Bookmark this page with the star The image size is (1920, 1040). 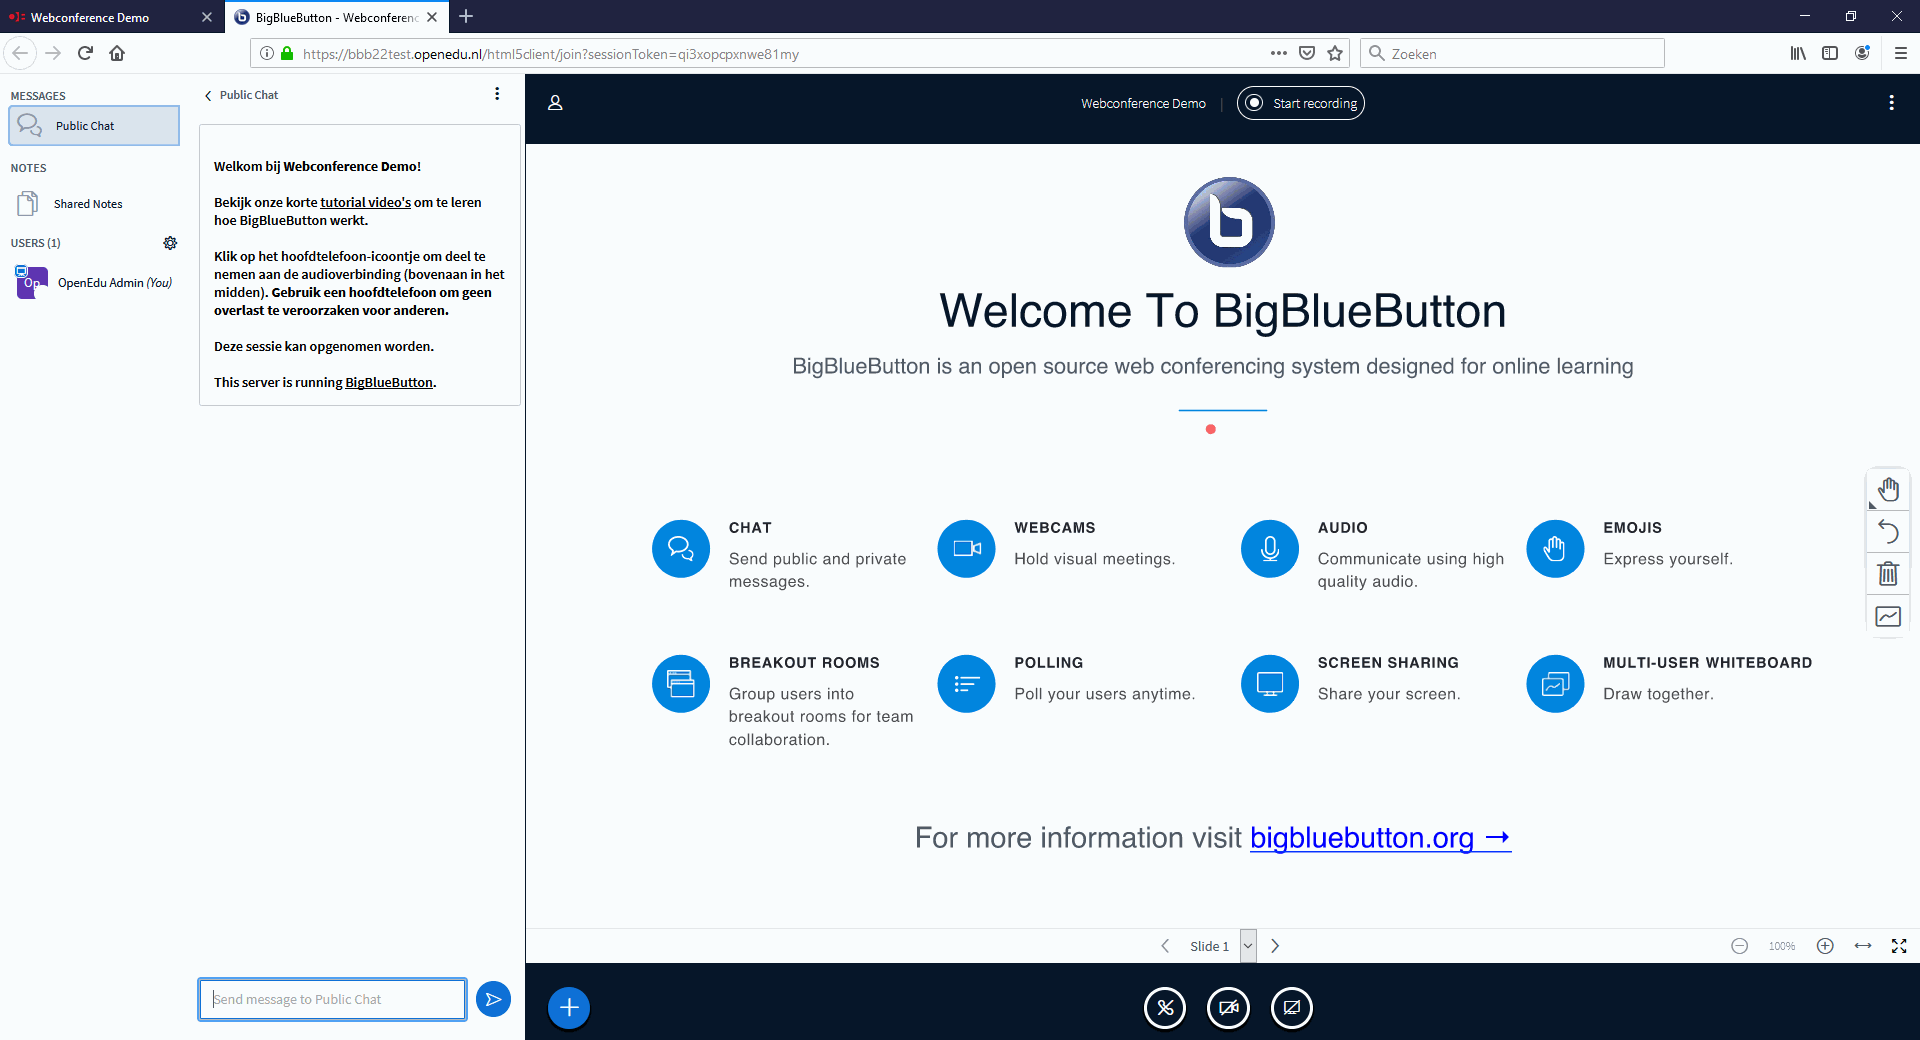[1335, 53]
